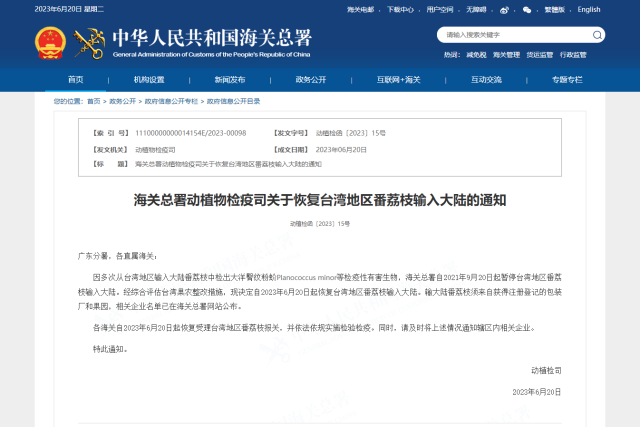Viewport: 640px width, 427px height.
Task: Enable 无障碍 accessibility mode
Action: click(477, 9)
